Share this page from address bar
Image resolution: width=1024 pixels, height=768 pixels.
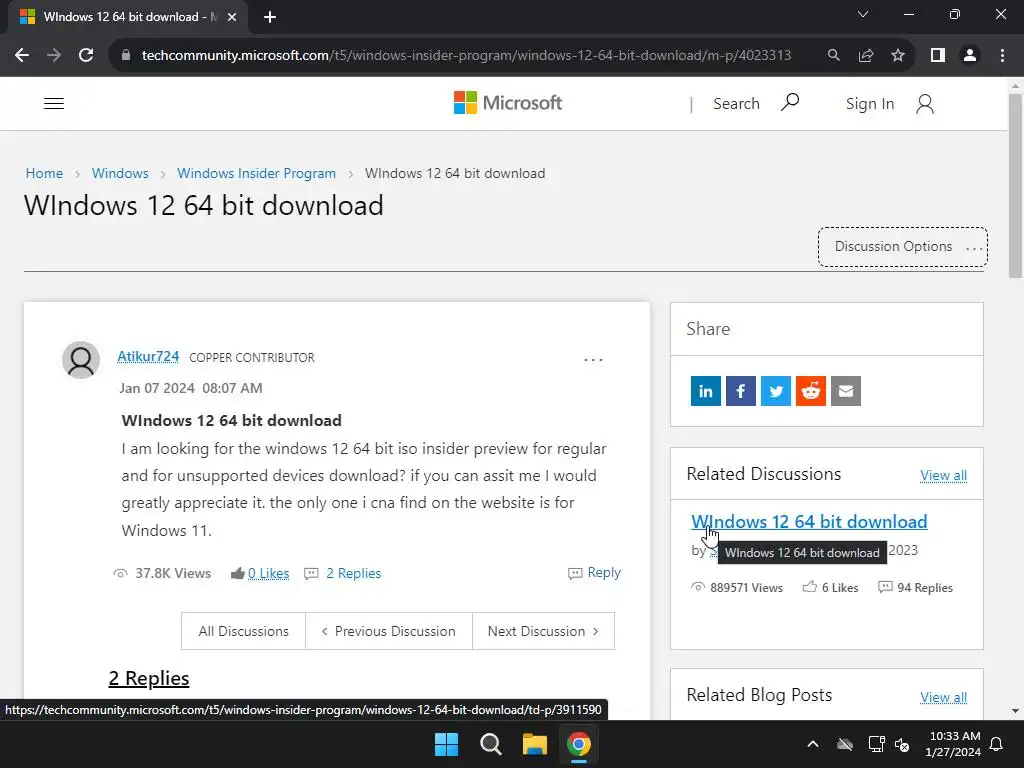(866, 55)
